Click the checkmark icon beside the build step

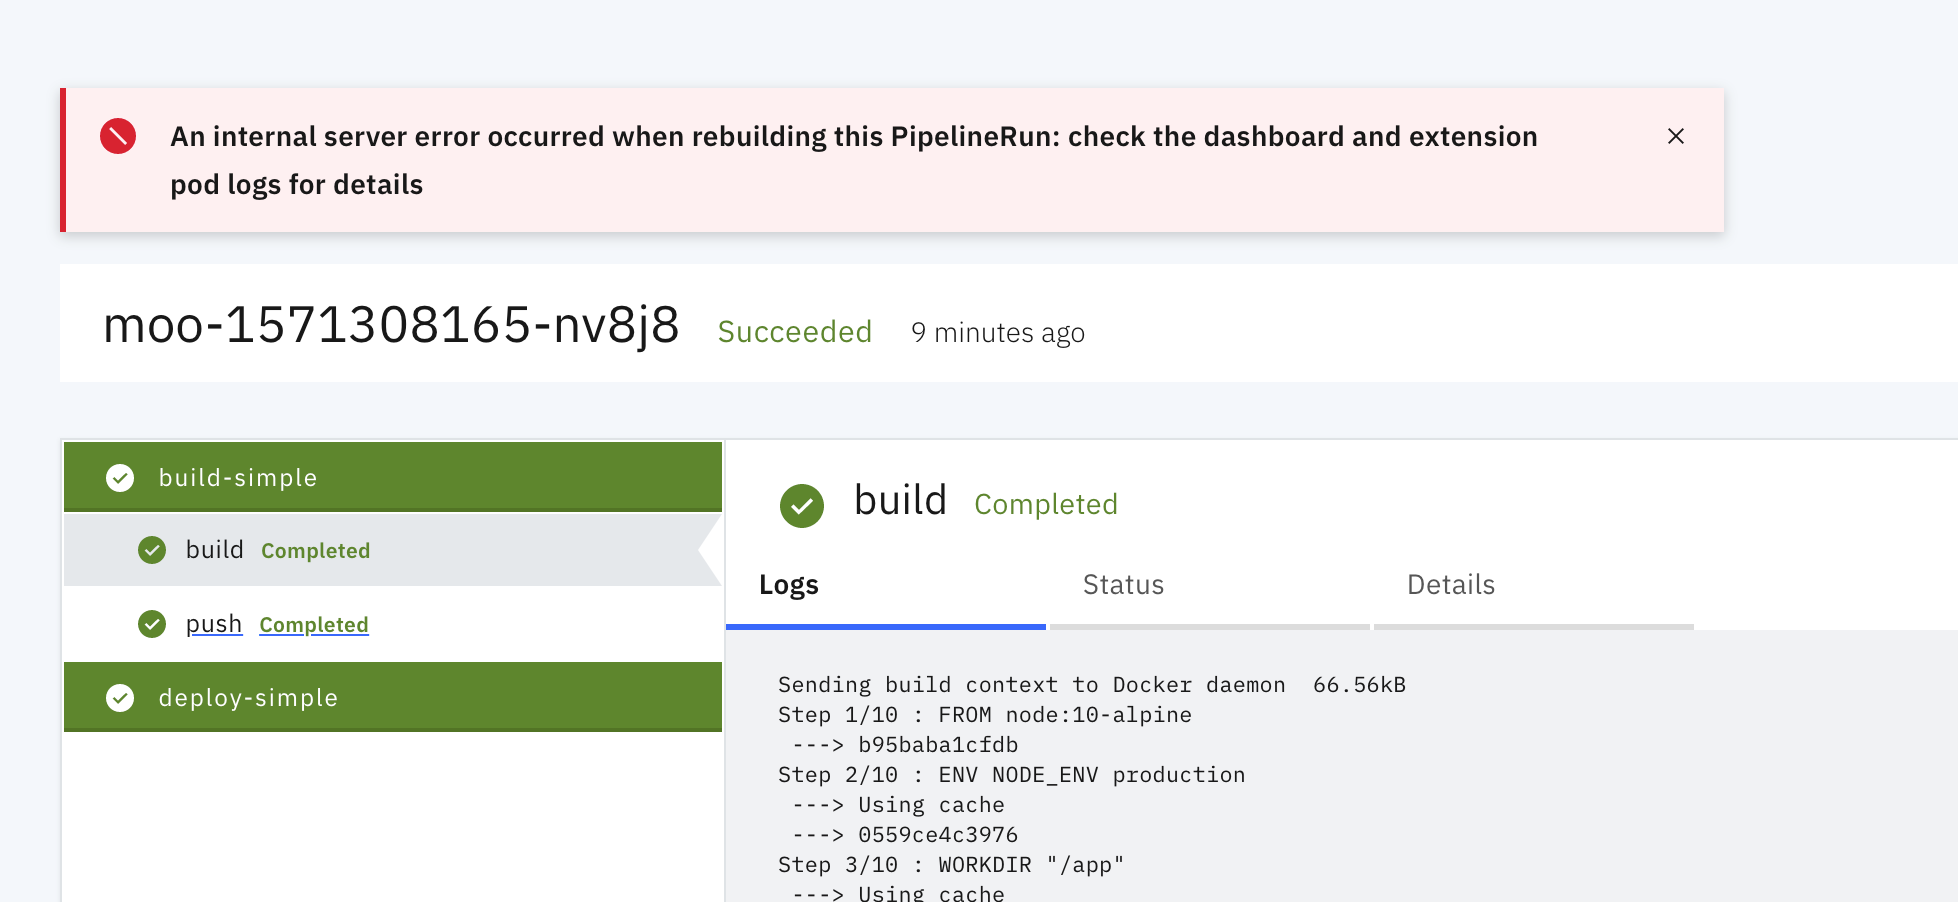coord(151,550)
